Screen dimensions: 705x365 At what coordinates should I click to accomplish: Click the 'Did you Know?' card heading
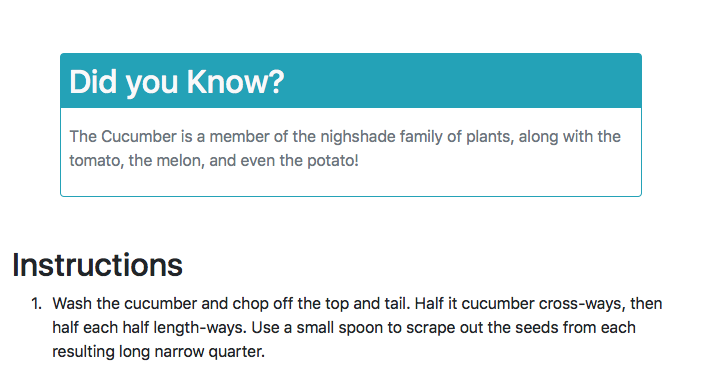pos(177,82)
